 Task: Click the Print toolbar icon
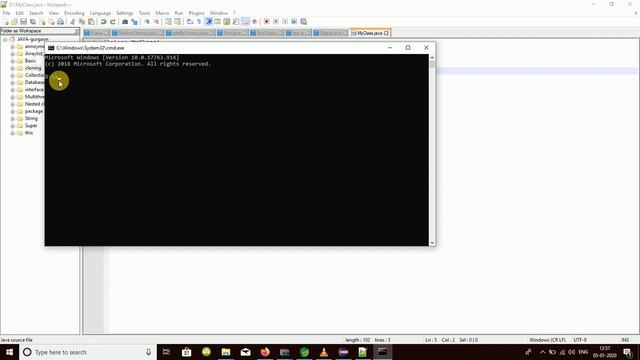[x=60, y=22]
